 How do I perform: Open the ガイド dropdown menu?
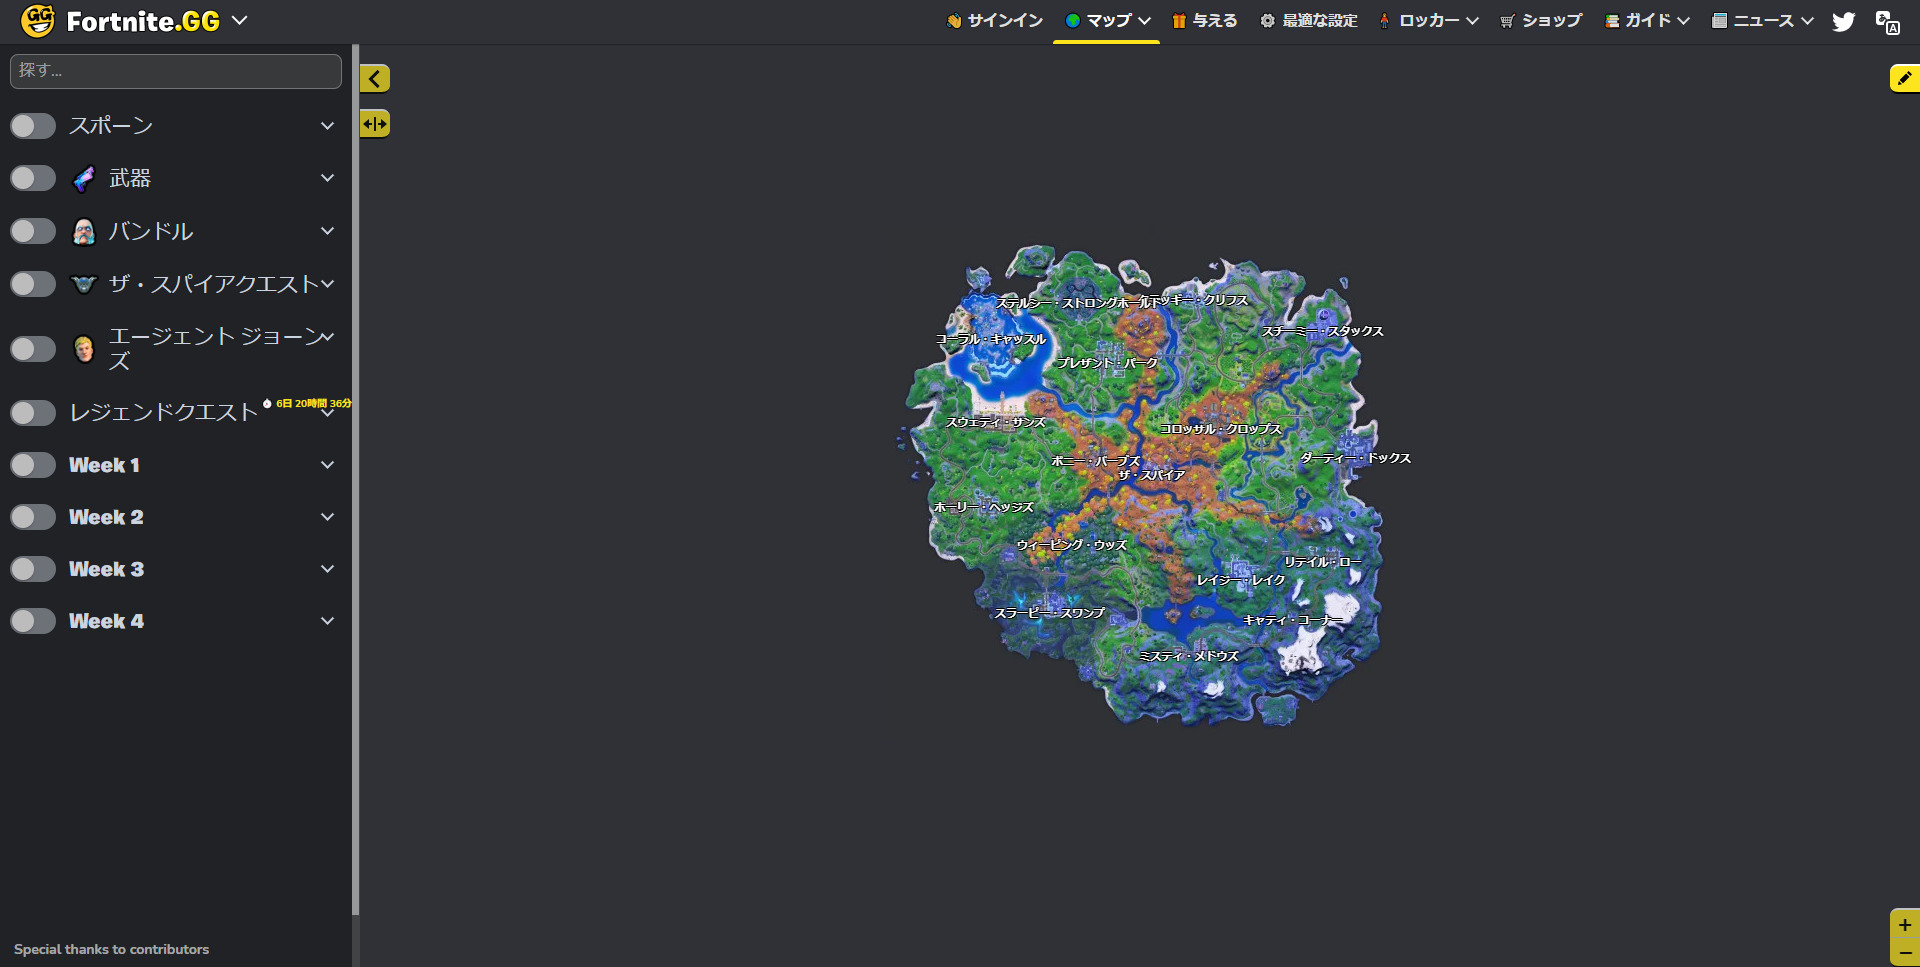click(1647, 21)
